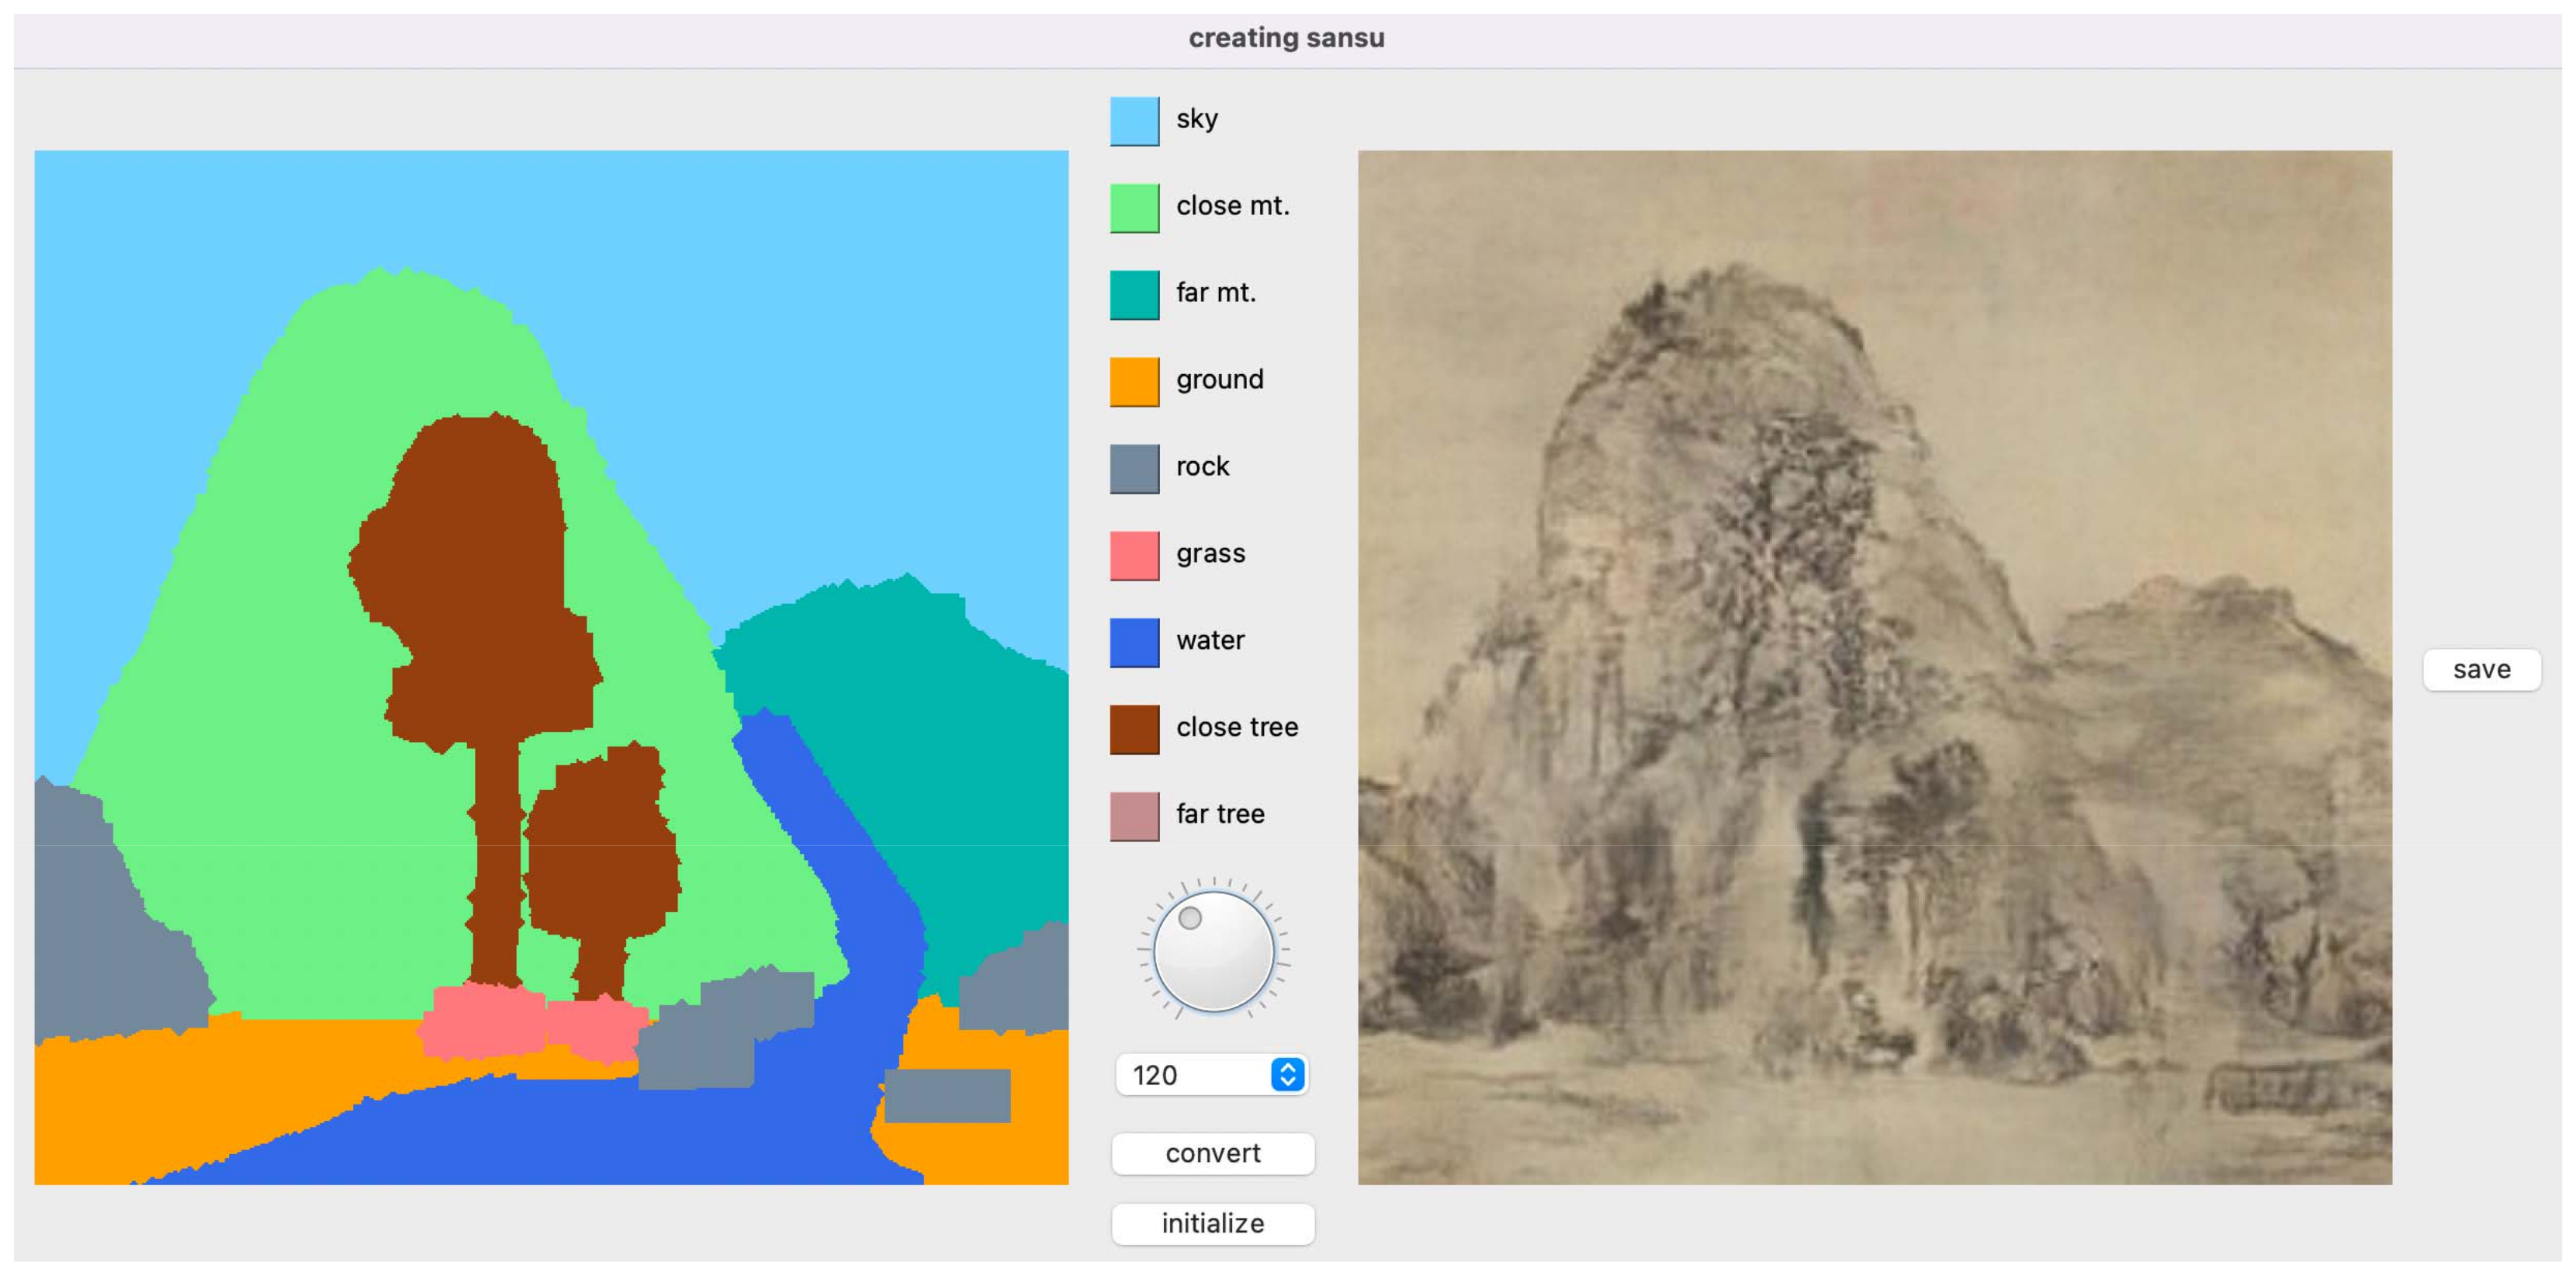This screenshot has width=2576, height=1276.
Task: Click the save button
Action: [2480, 670]
